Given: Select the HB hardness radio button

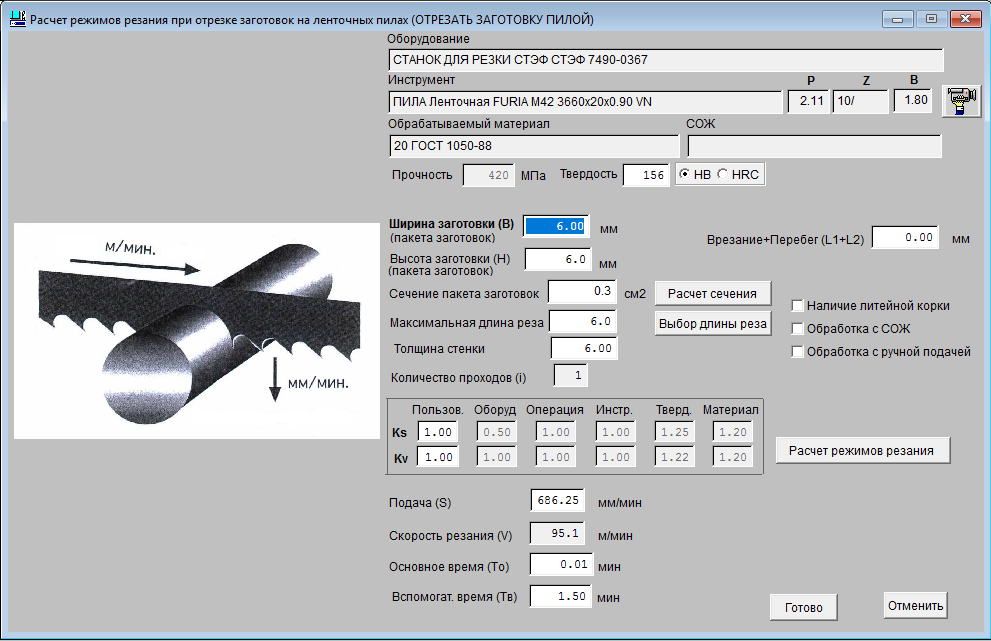Looking at the screenshot, I should 685,175.
